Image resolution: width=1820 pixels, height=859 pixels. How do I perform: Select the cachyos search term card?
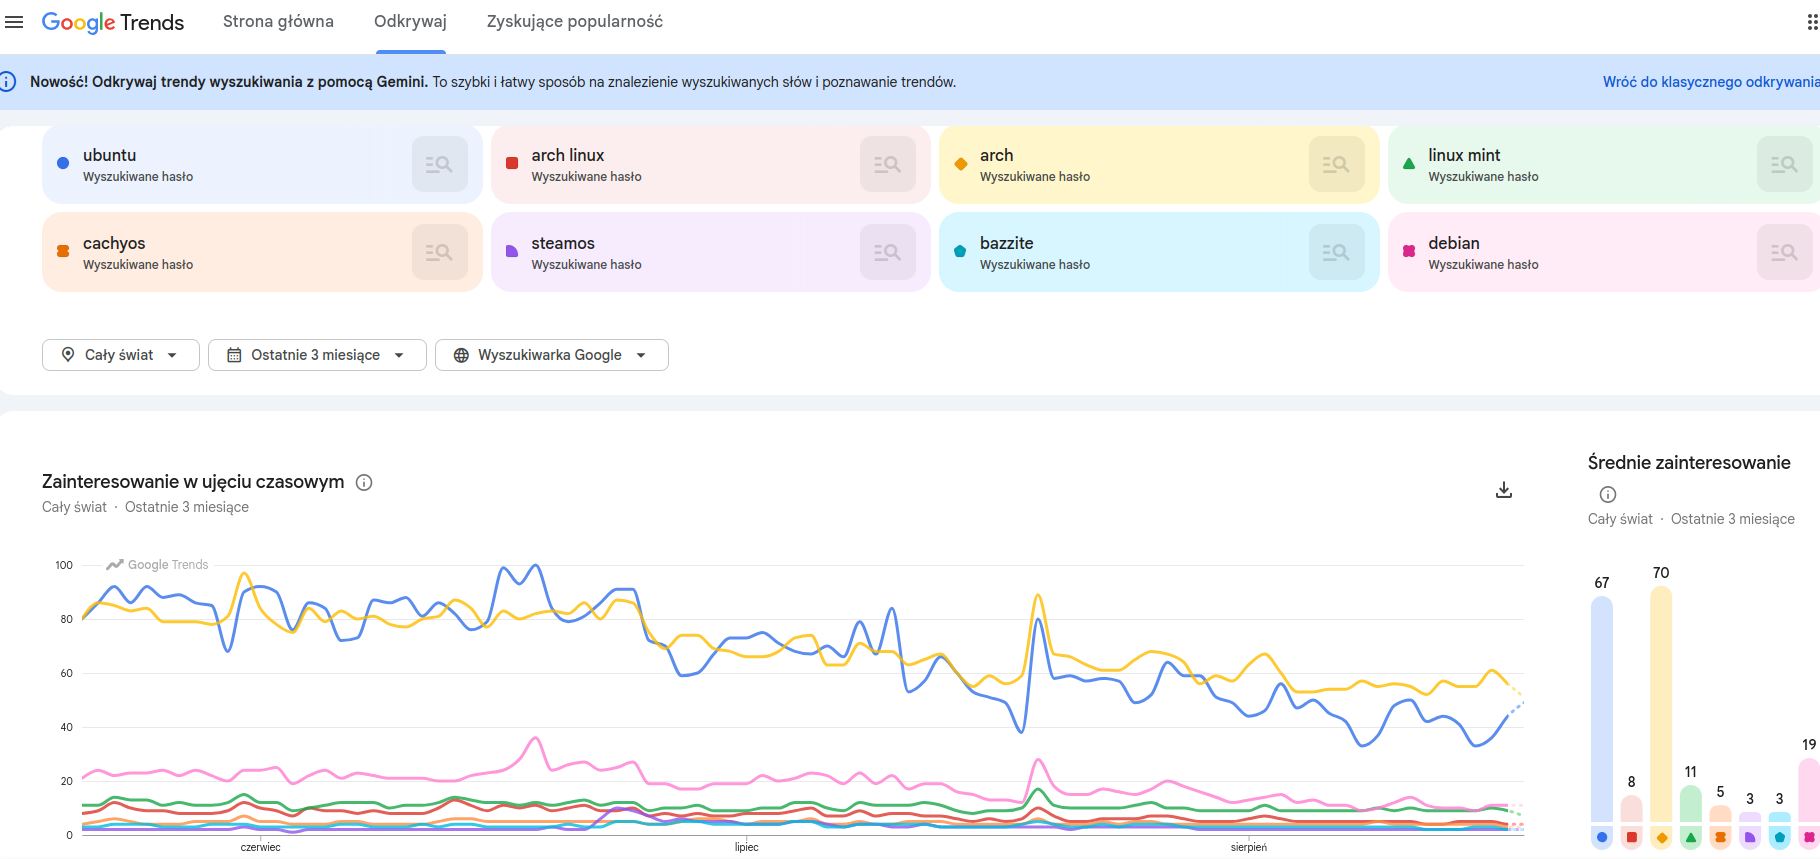tap(262, 252)
